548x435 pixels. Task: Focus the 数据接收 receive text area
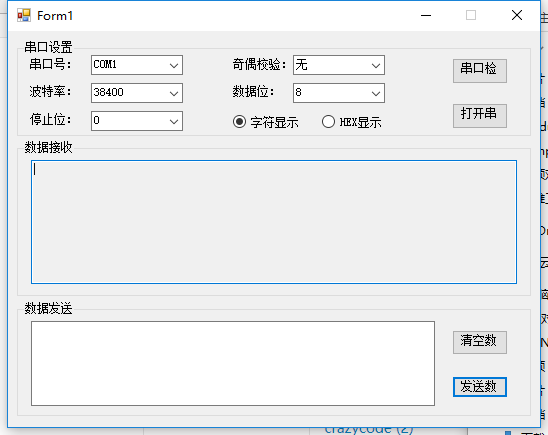274,222
